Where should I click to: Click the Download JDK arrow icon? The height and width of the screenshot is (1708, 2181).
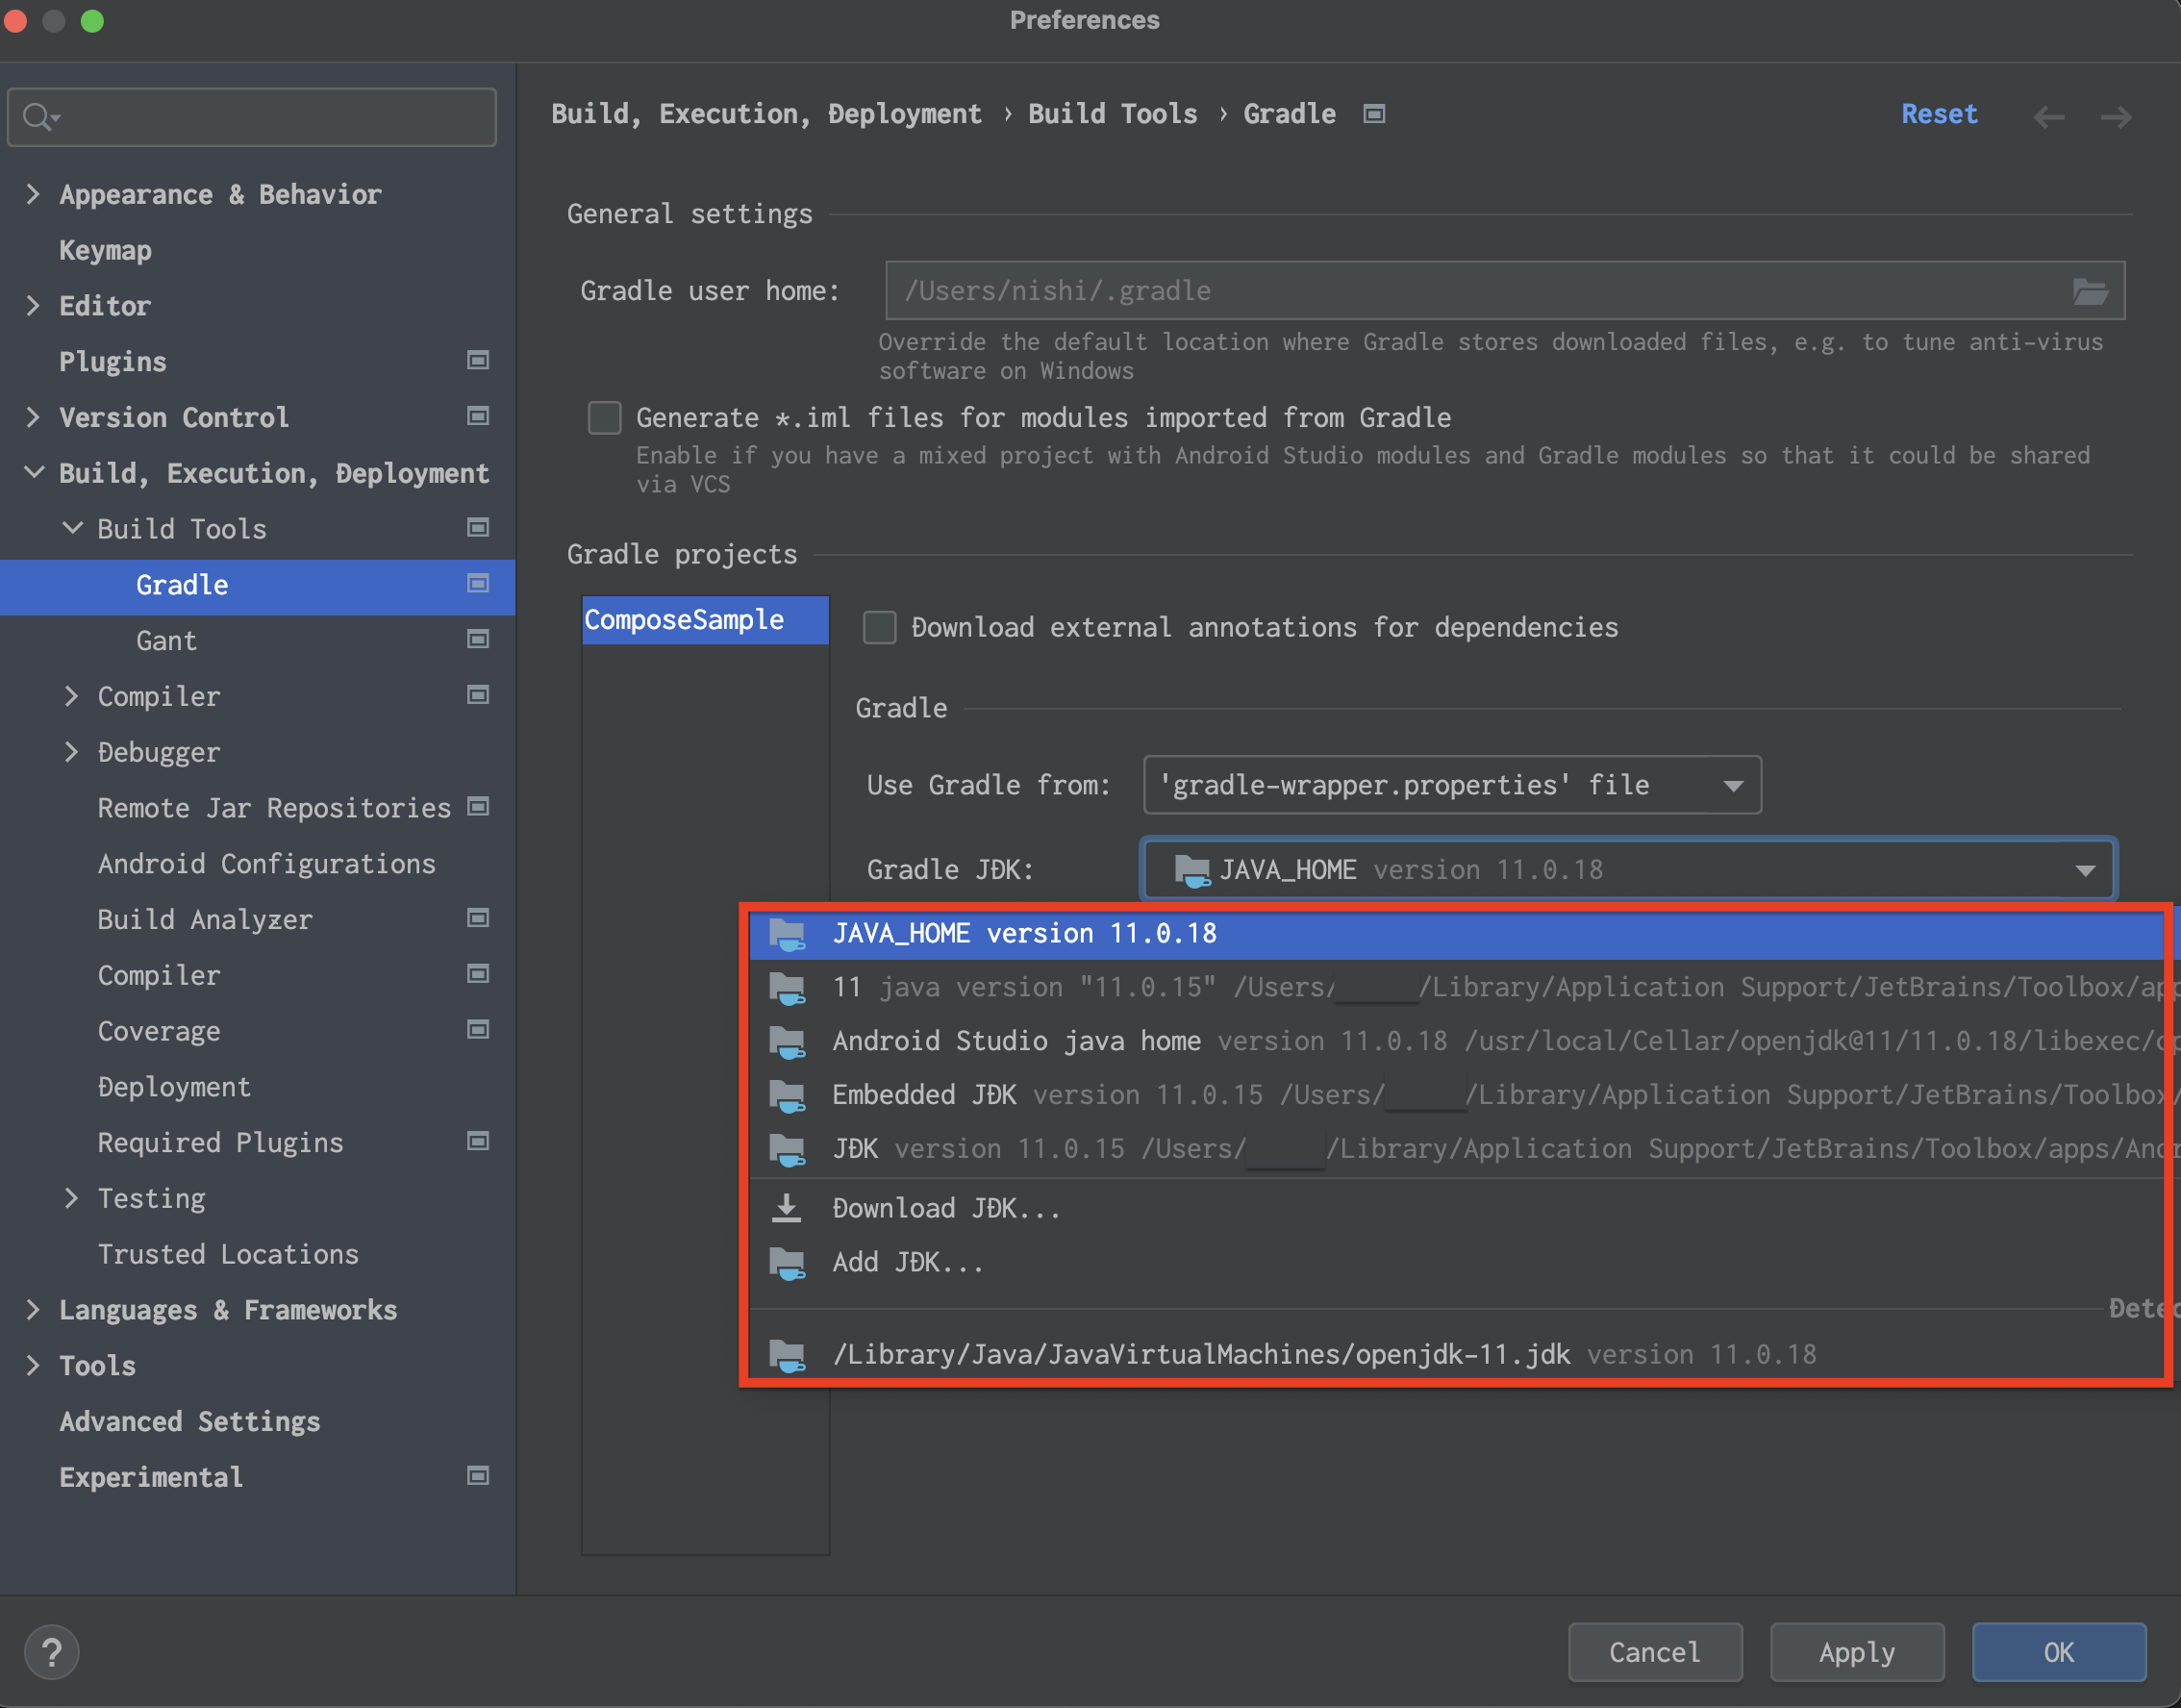[x=787, y=1208]
